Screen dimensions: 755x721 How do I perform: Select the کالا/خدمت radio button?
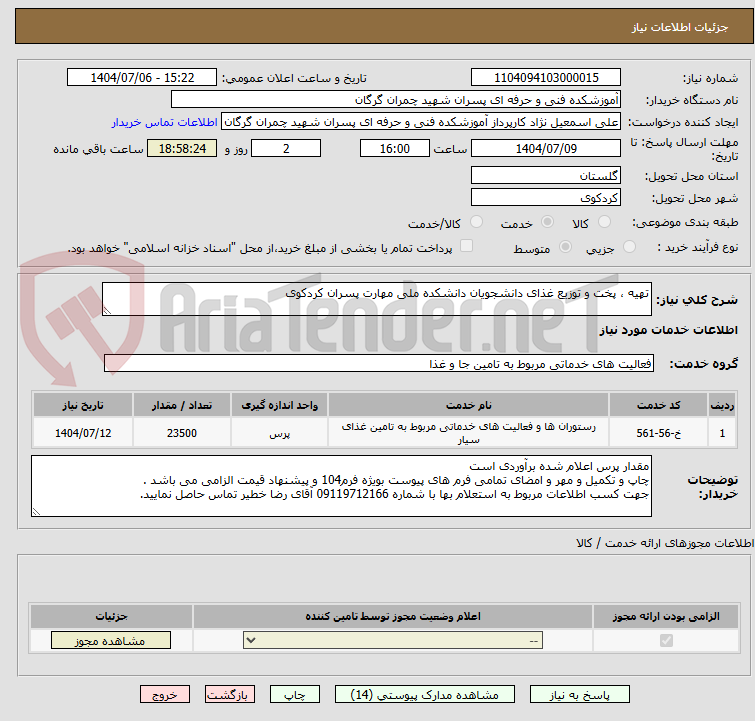[x=476, y=222]
